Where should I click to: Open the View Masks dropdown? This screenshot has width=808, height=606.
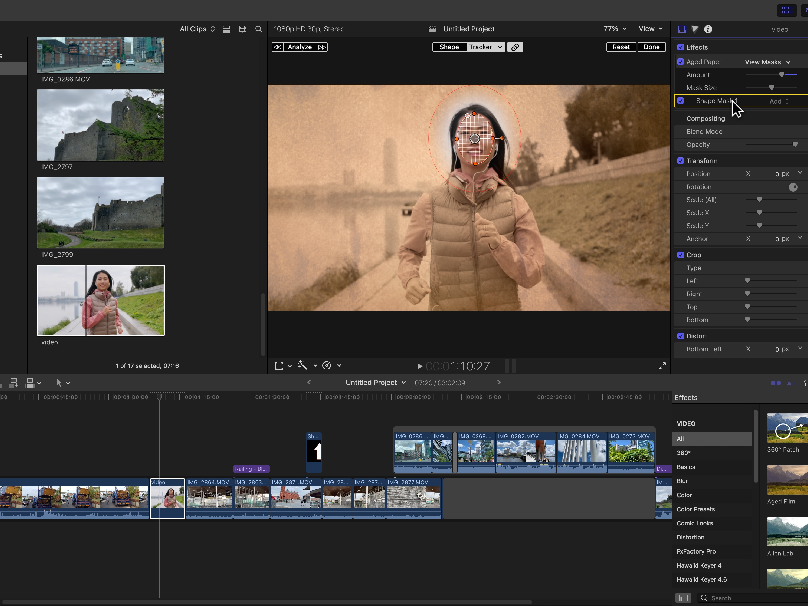point(767,62)
